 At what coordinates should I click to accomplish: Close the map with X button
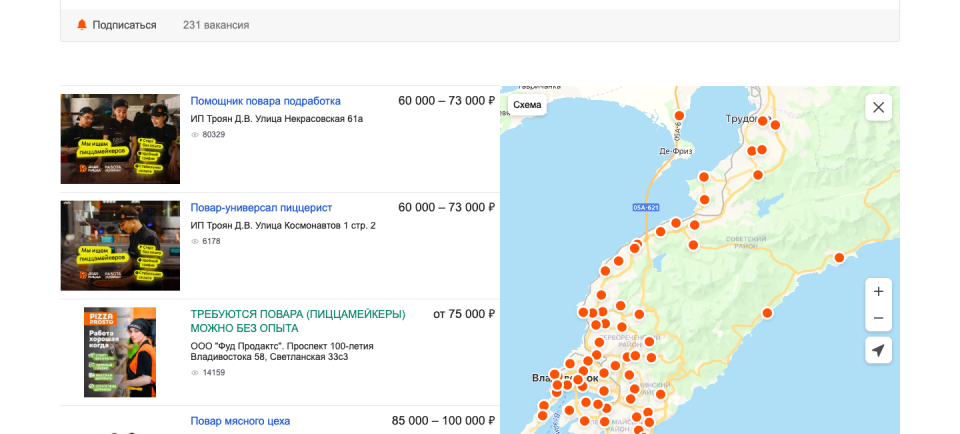click(878, 107)
